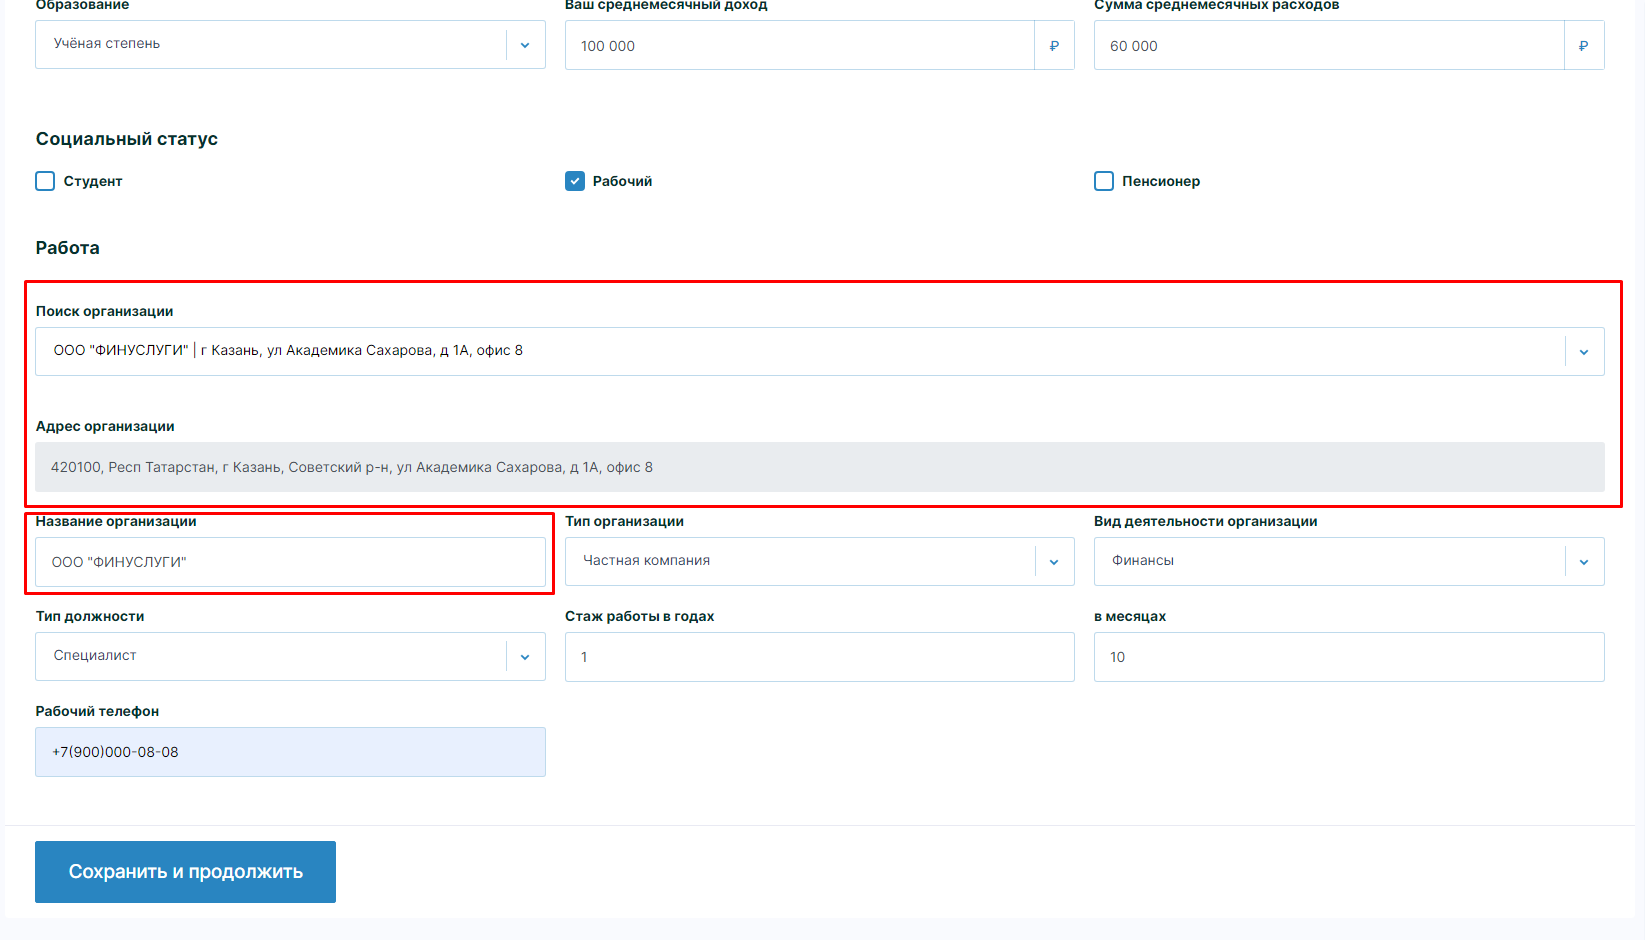Open the Тип организации dropdown
This screenshot has height=940, width=1645.
1054,562
